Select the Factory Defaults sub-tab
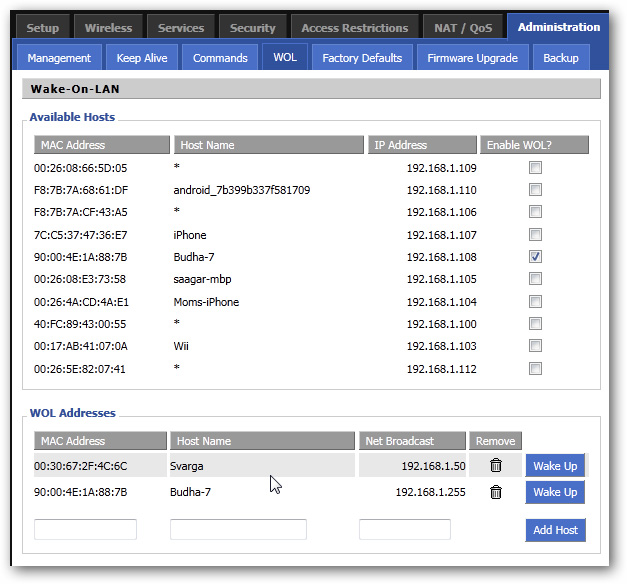The width and height of the screenshot is (627, 584). coord(362,58)
